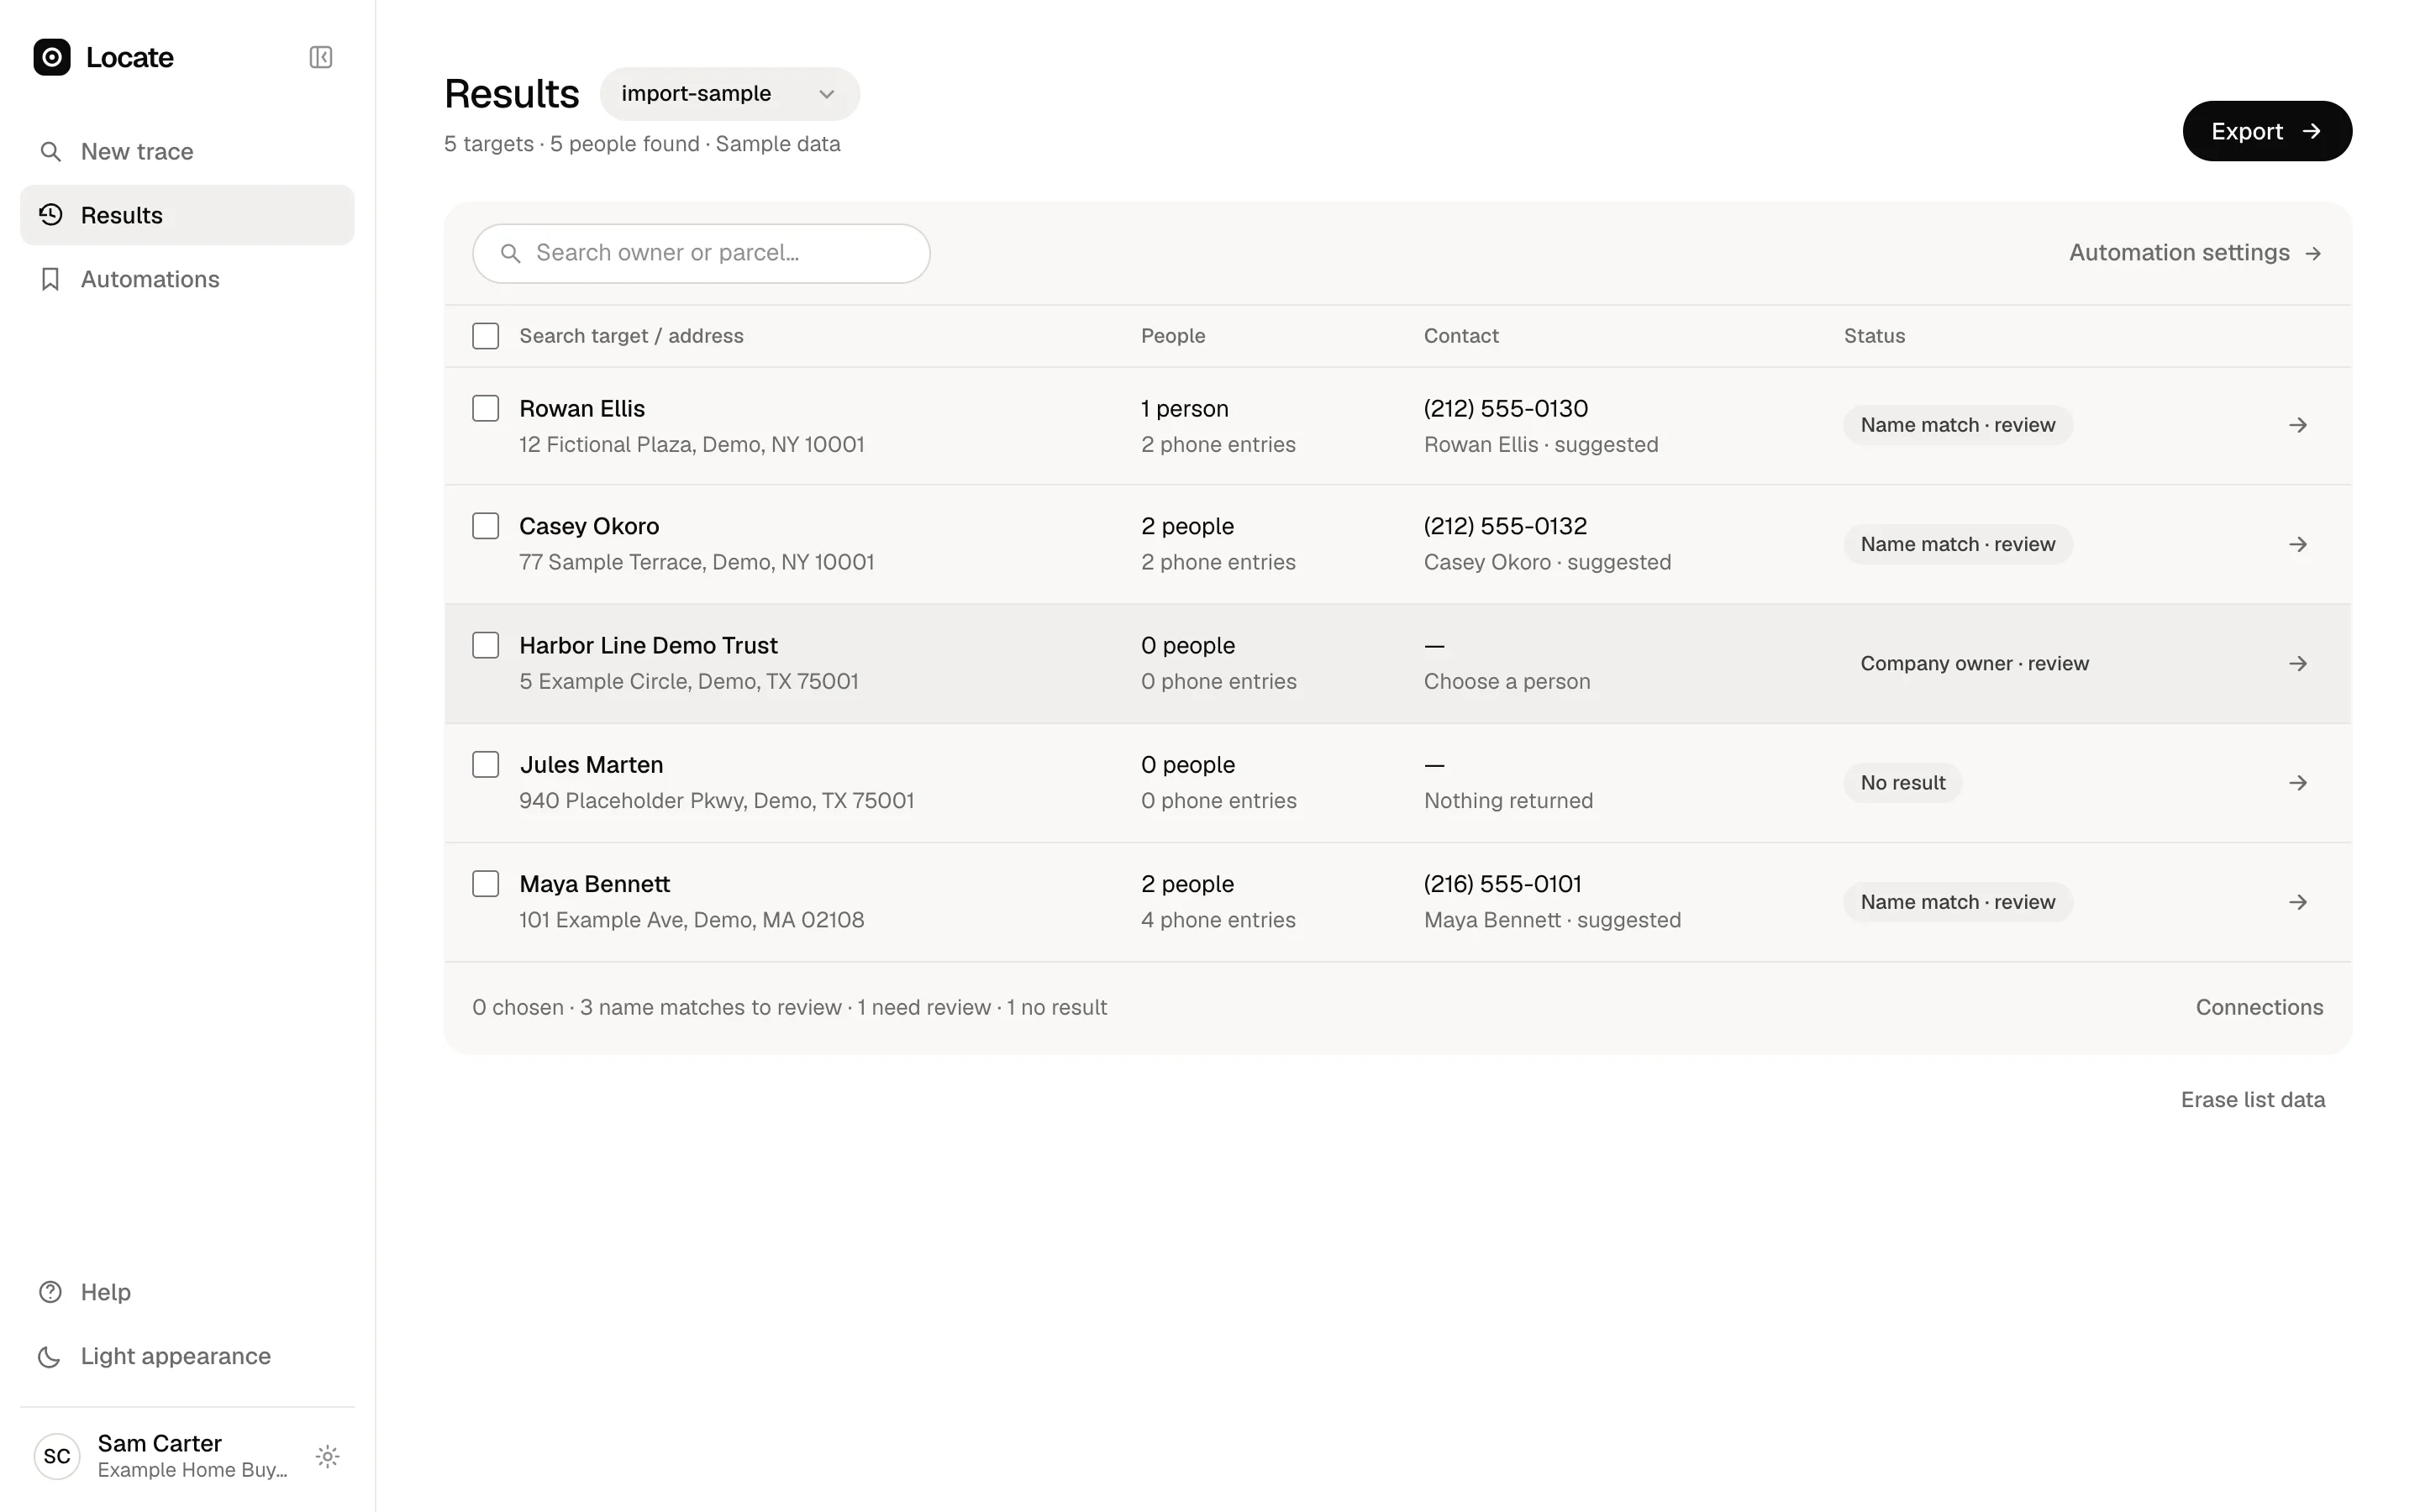Open the Help menu item
The width and height of the screenshot is (2420, 1512).
(187, 1292)
